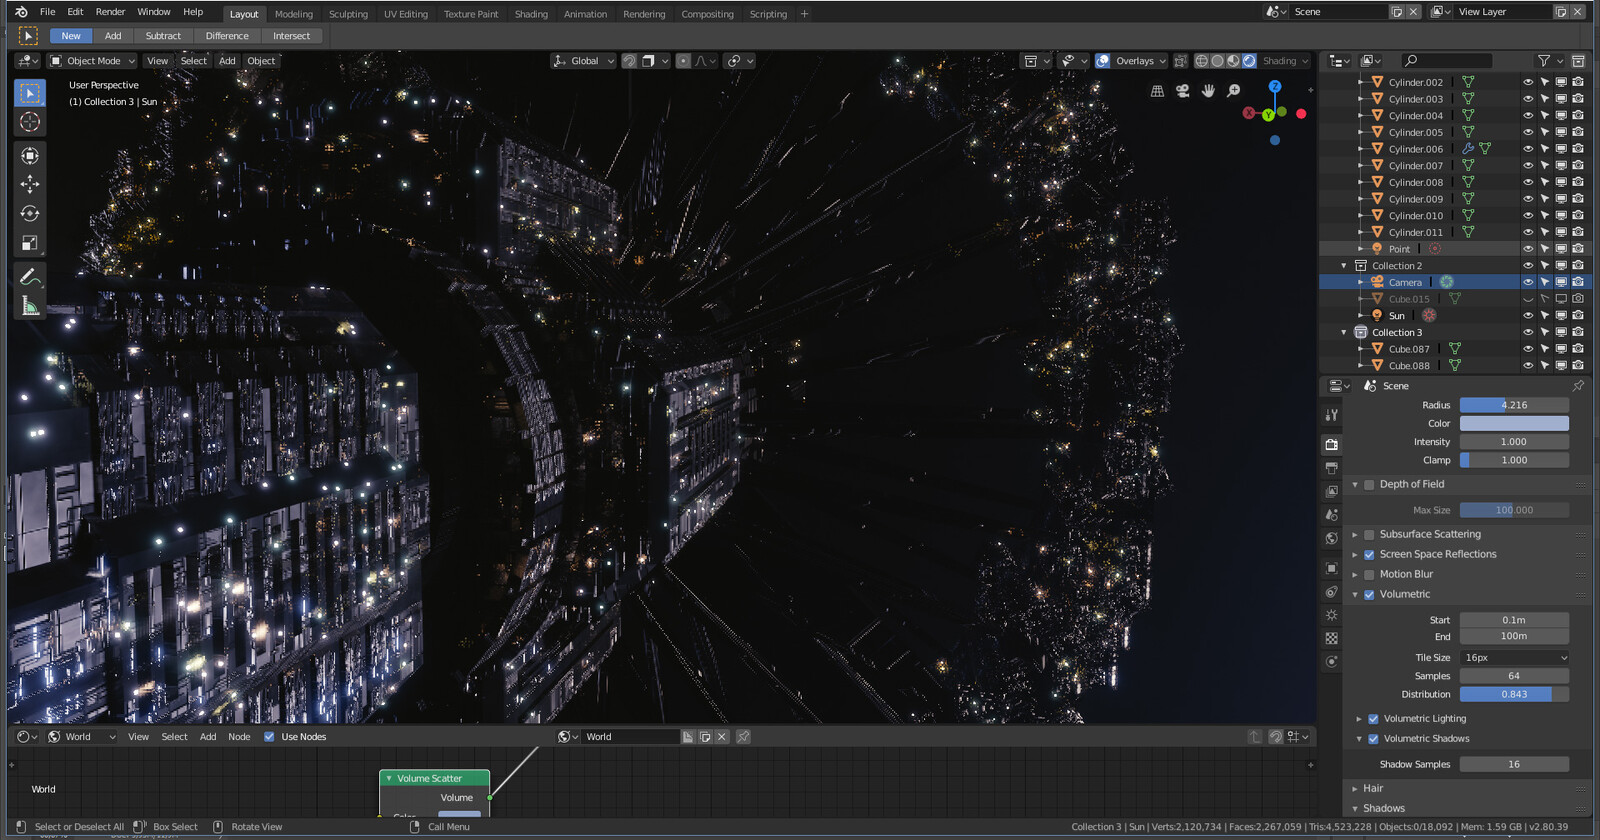This screenshot has width=1600, height=840.
Task: Click the zoom magnifier icon in the viewport
Action: pyautogui.click(x=1234, y=91)
